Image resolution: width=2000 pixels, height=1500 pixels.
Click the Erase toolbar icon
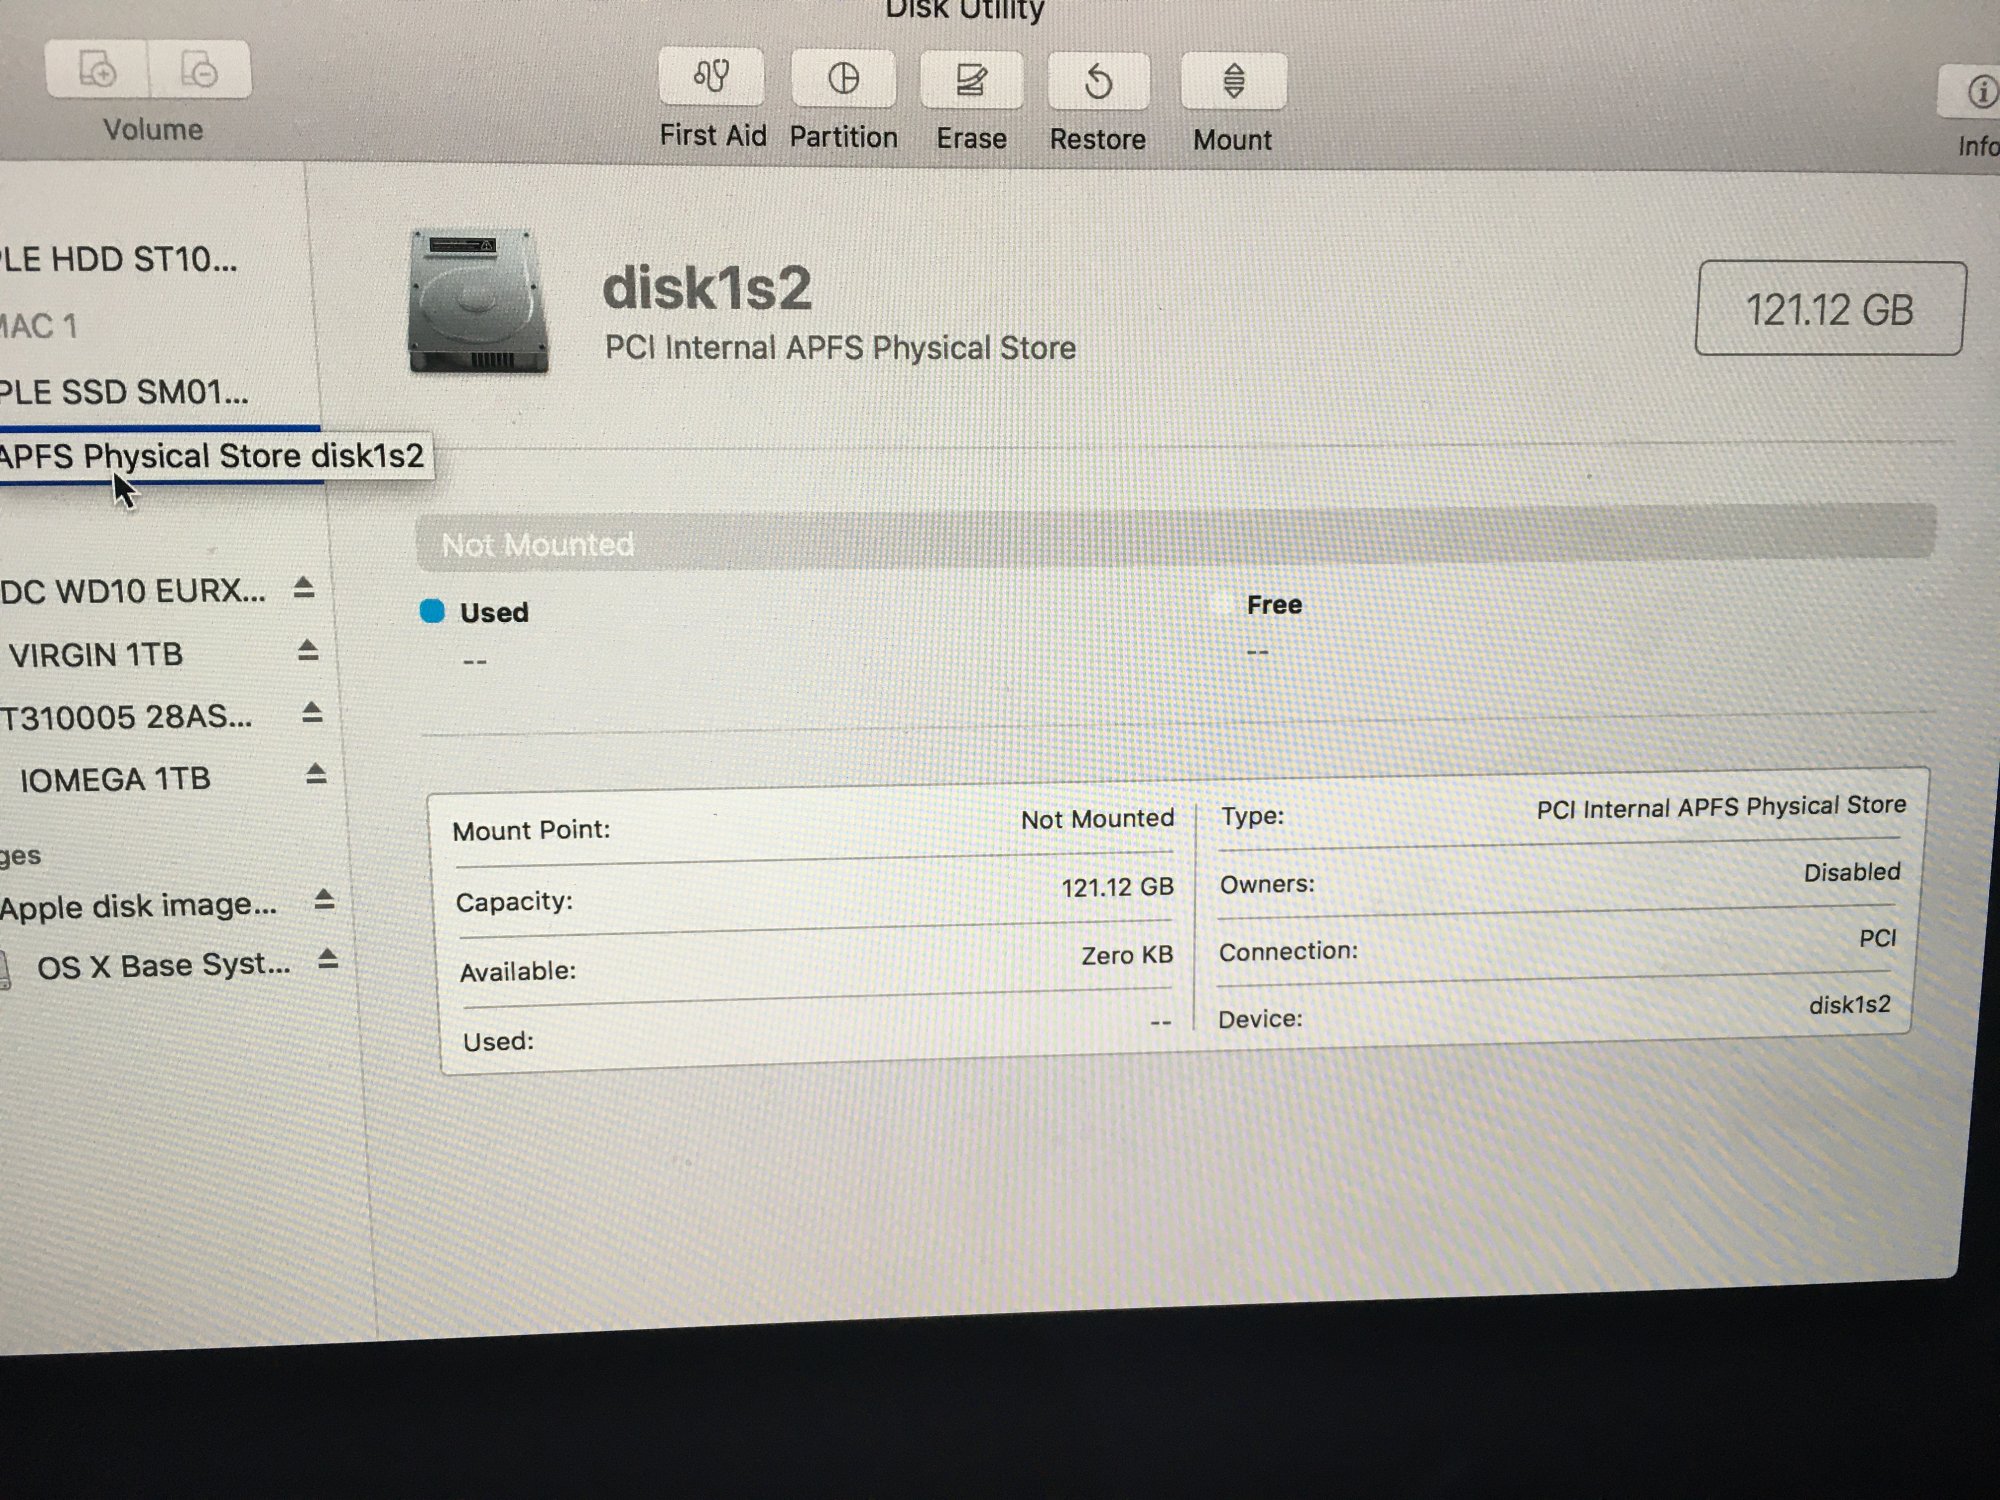coord(971,81)
